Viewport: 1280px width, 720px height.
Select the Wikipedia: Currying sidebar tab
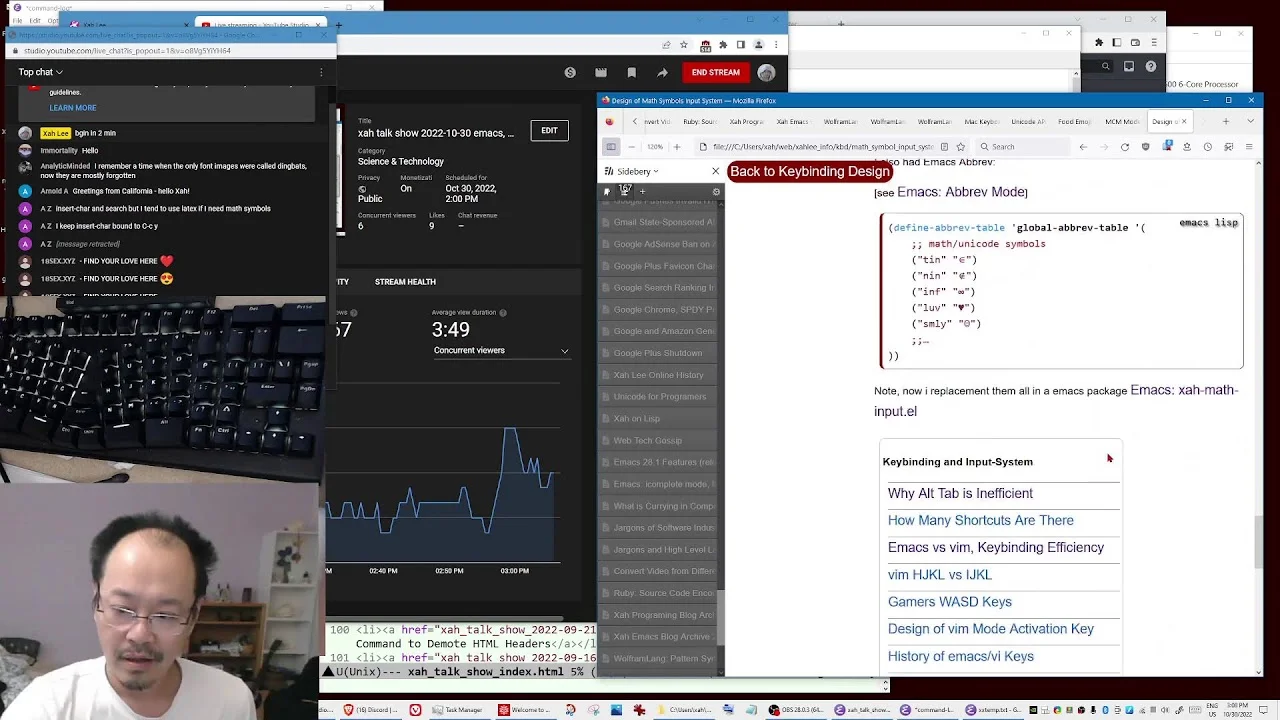point(660,506)
